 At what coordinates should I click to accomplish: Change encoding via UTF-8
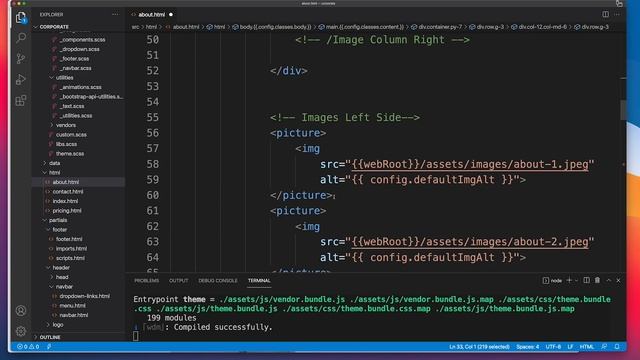click(x=553, y=347)
